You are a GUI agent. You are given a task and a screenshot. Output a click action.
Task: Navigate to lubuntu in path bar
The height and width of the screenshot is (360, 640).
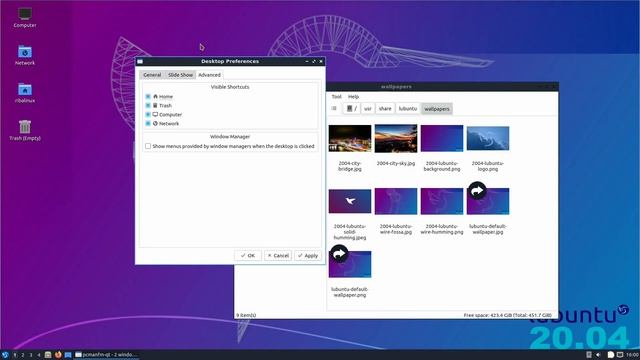coord(408,109)
